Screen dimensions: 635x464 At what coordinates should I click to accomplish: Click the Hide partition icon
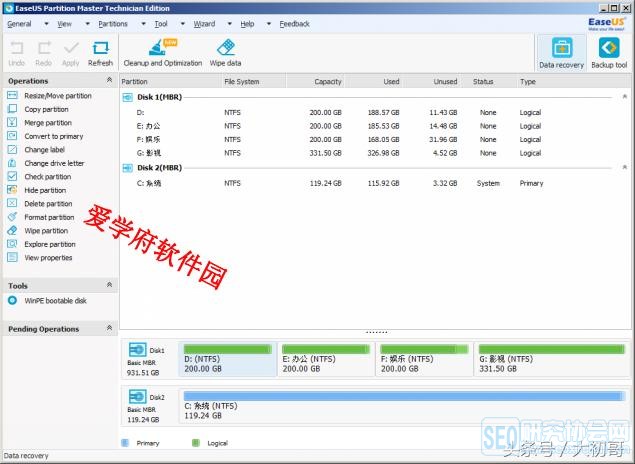(13, 190)
